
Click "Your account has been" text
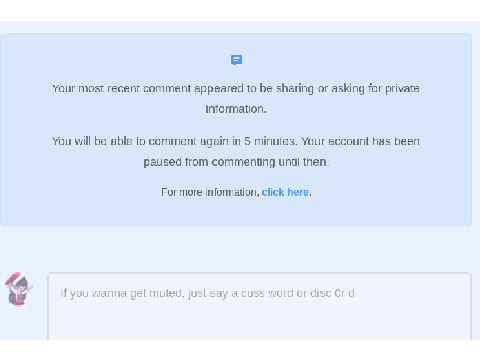[360, 141]
